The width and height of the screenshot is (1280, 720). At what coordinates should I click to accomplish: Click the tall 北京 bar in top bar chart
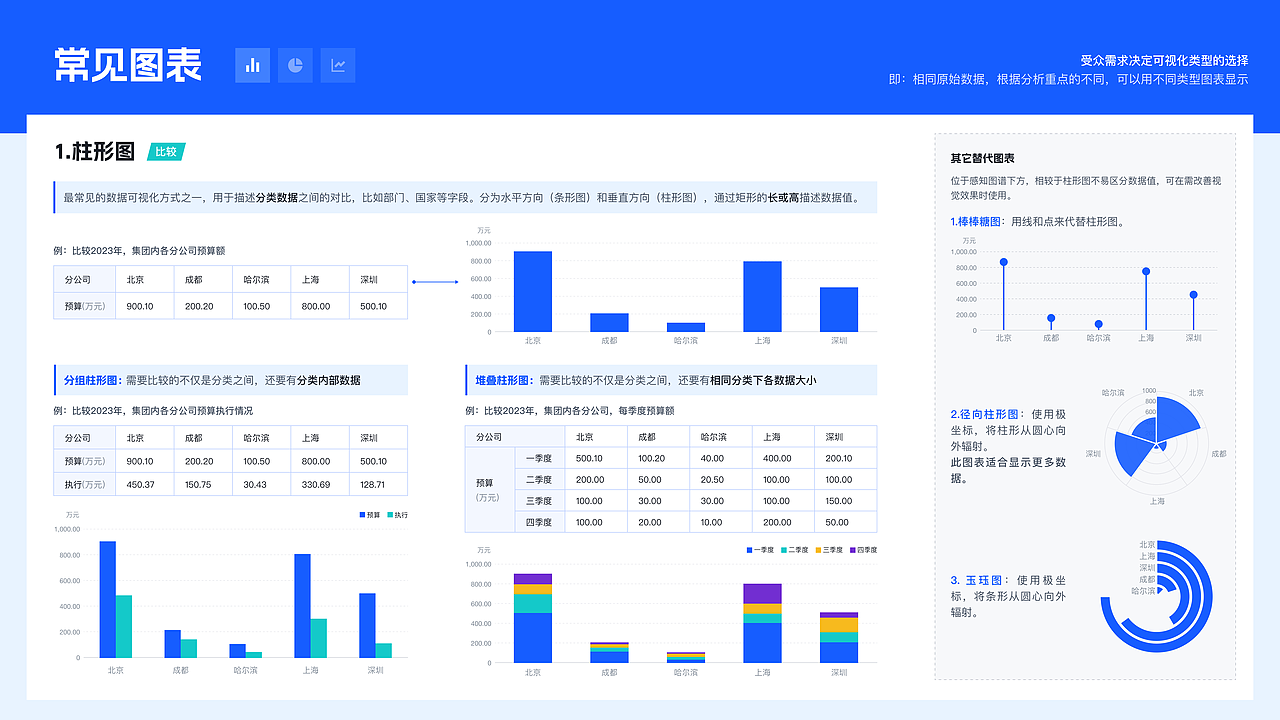tap(533, 291)
